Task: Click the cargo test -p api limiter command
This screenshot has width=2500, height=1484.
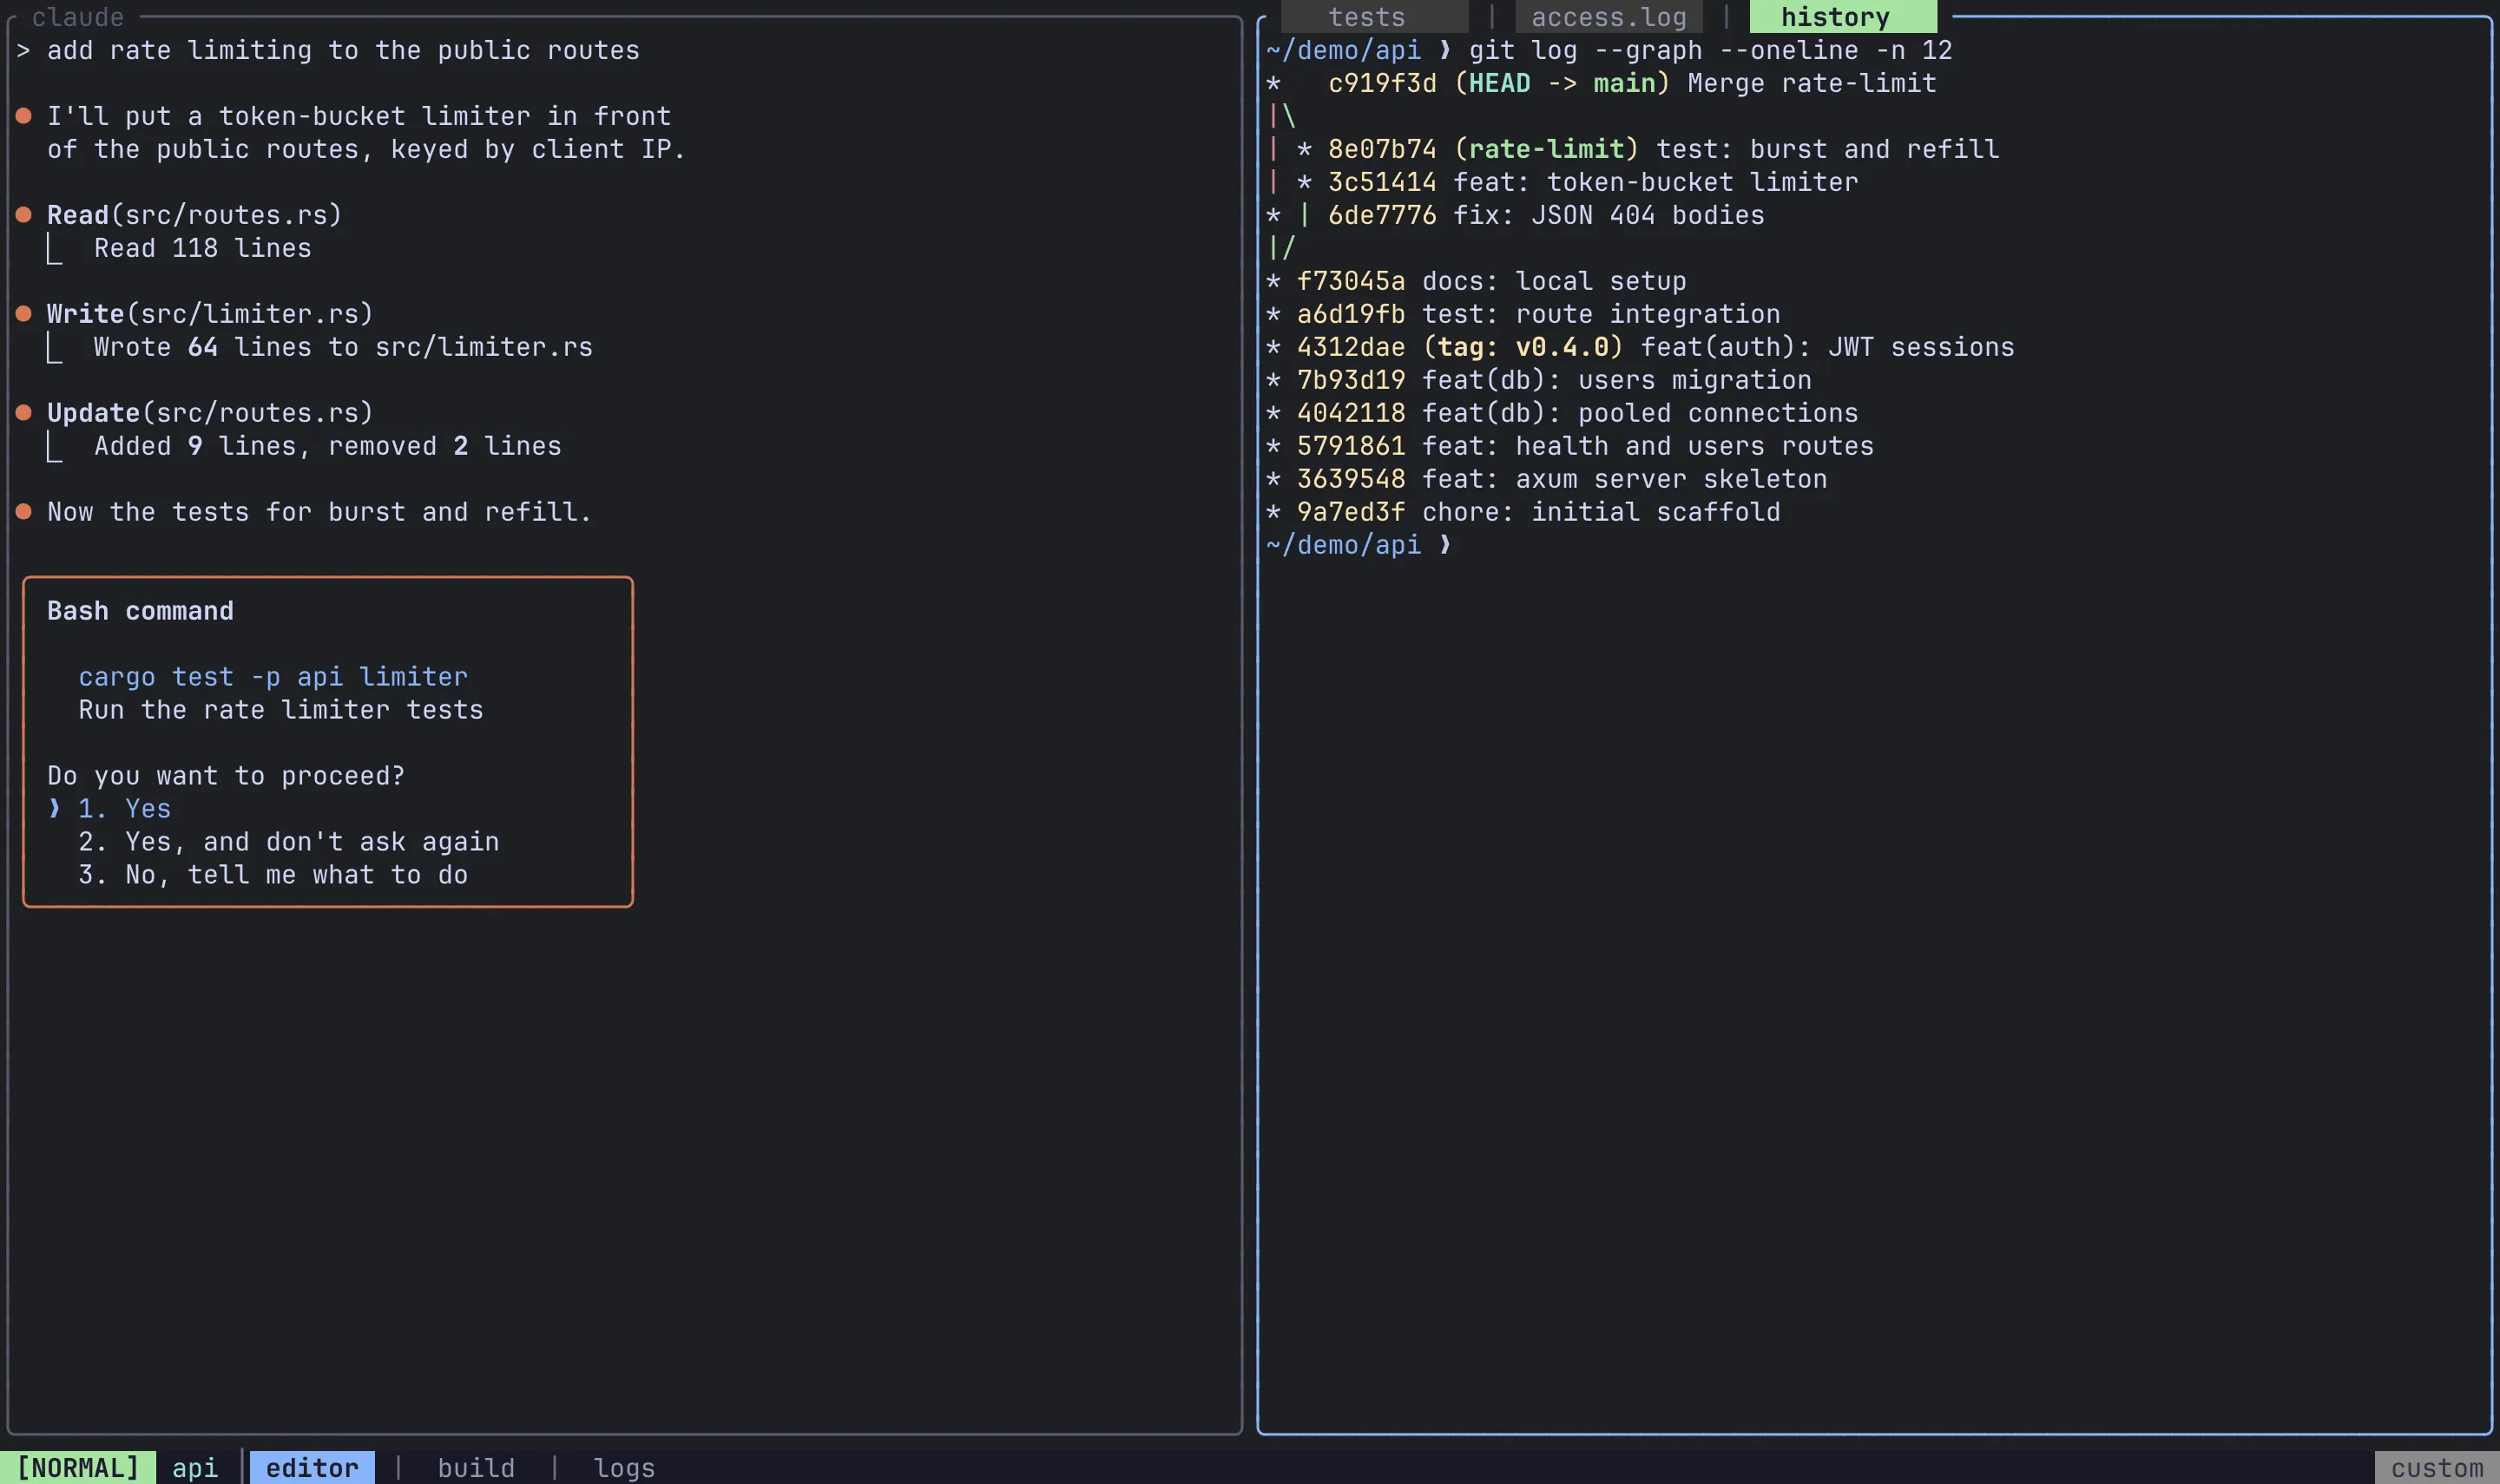Action: pos(273,676)
